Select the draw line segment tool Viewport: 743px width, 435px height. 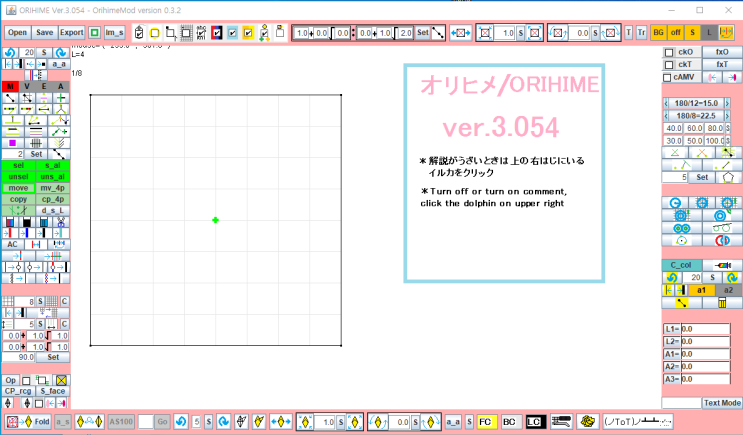[10, 98]
